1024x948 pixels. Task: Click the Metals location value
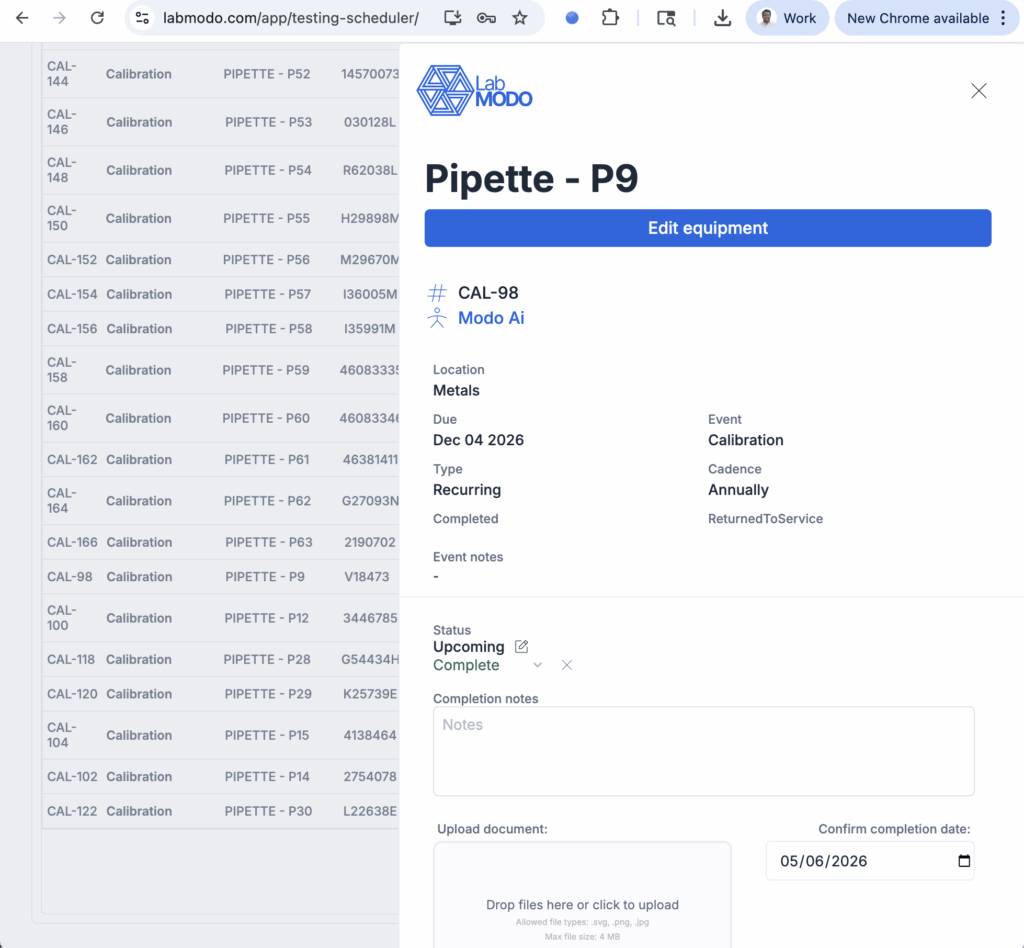click(x=456, y=390)
